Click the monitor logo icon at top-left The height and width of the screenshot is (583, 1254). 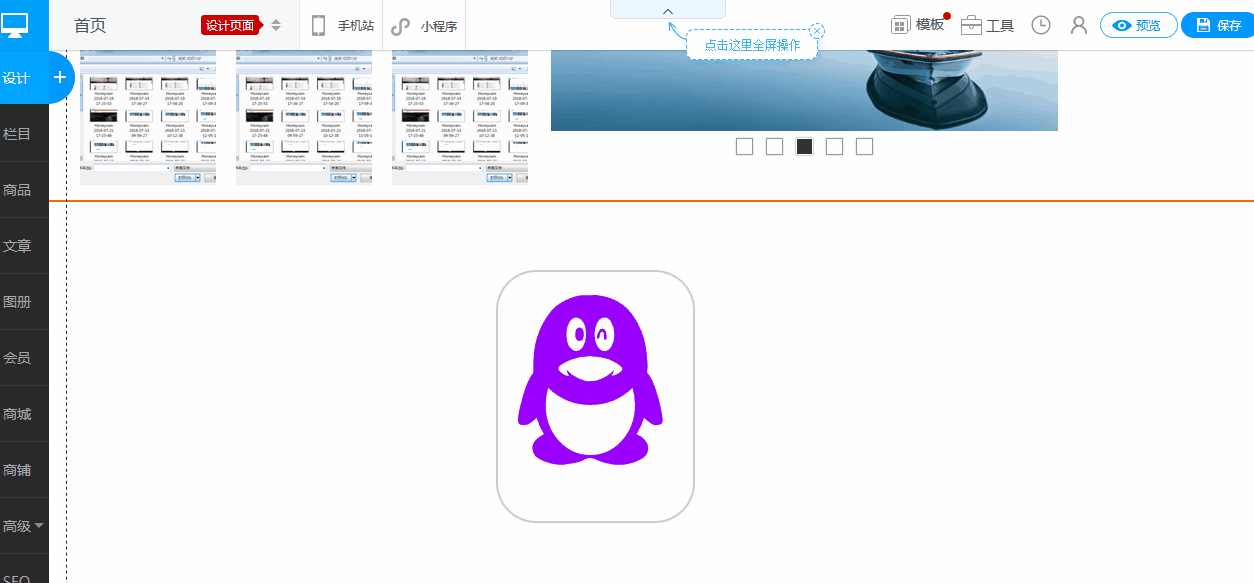tap(15, 24)
